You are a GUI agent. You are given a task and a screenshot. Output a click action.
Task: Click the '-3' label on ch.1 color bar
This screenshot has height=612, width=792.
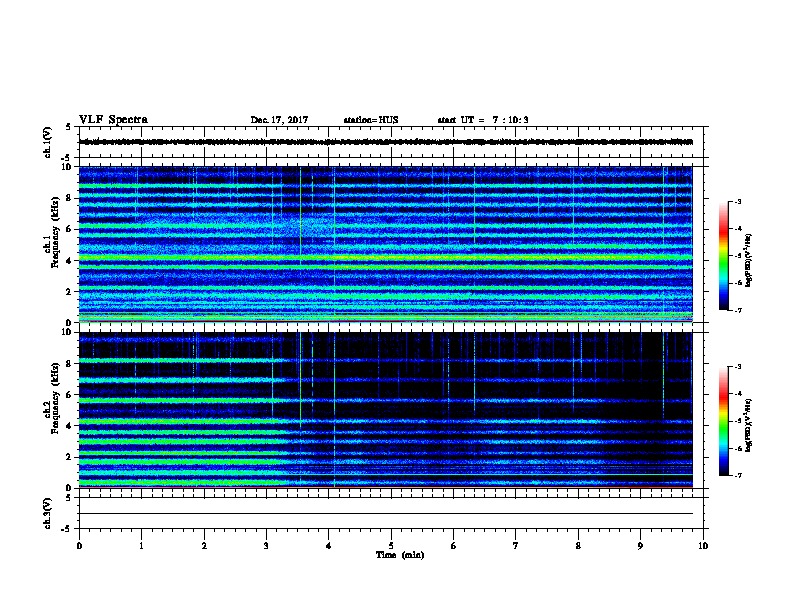tap(737, 201)
